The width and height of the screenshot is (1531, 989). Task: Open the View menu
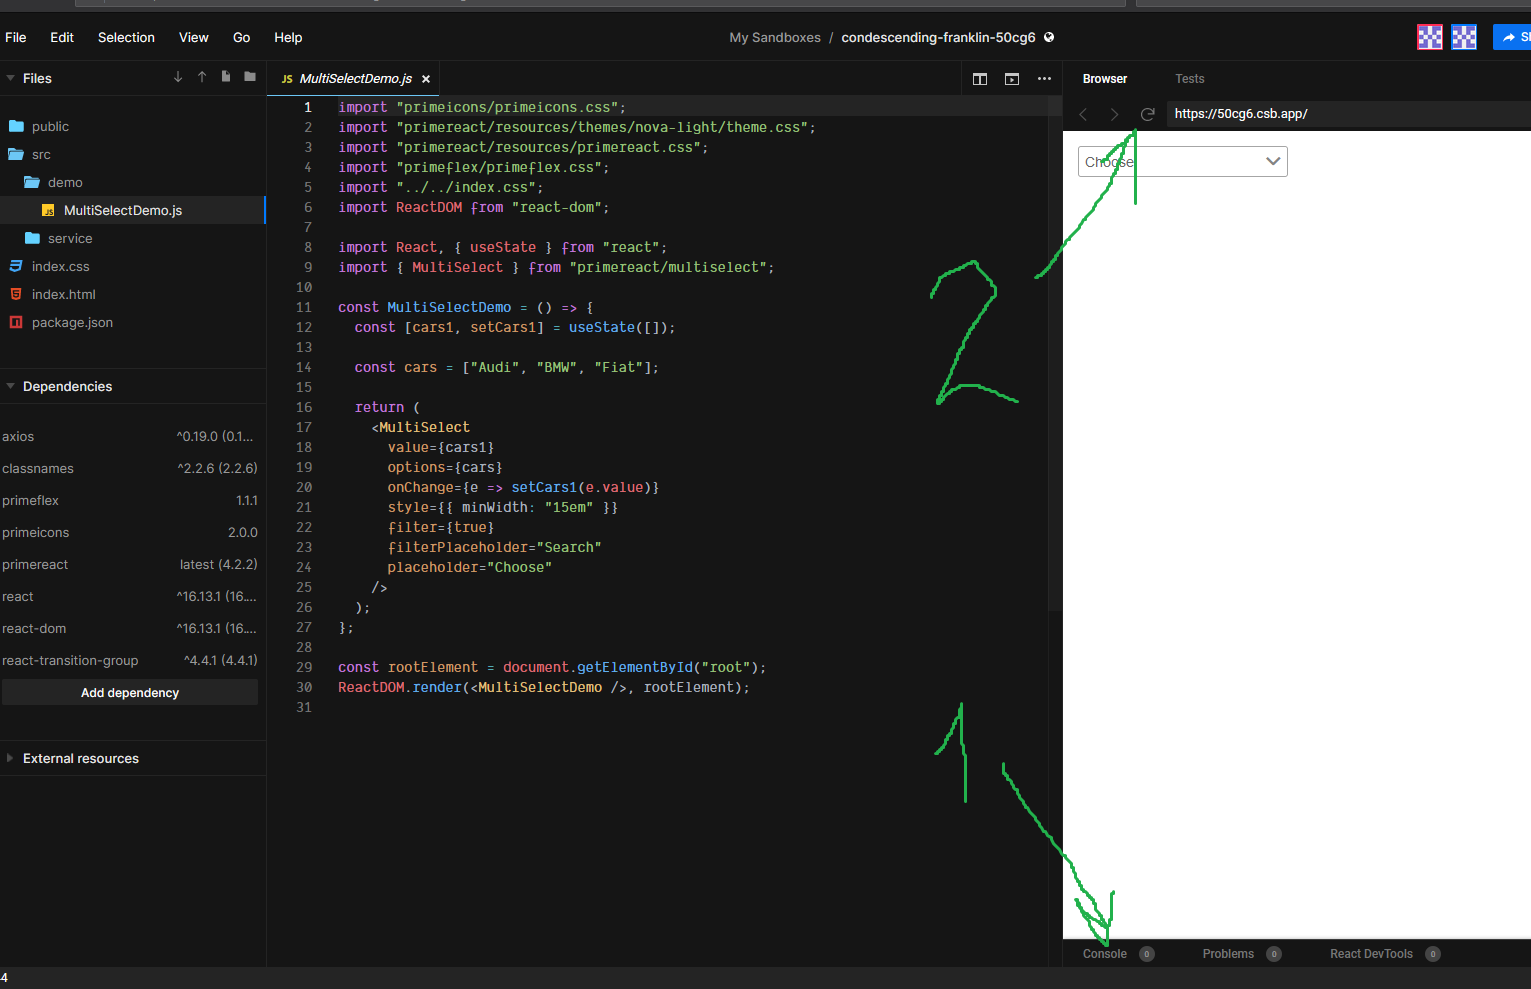click(193, 37)
